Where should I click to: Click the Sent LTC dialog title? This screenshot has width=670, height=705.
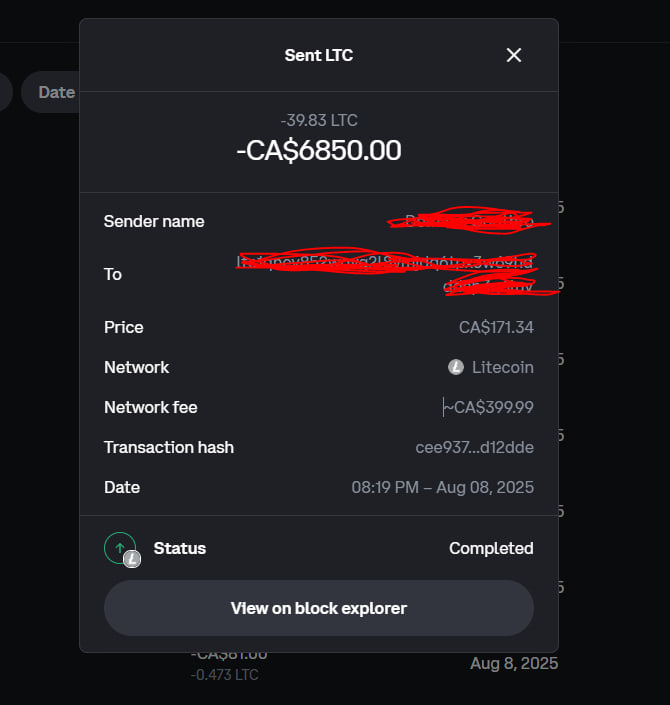pos(319,55)
